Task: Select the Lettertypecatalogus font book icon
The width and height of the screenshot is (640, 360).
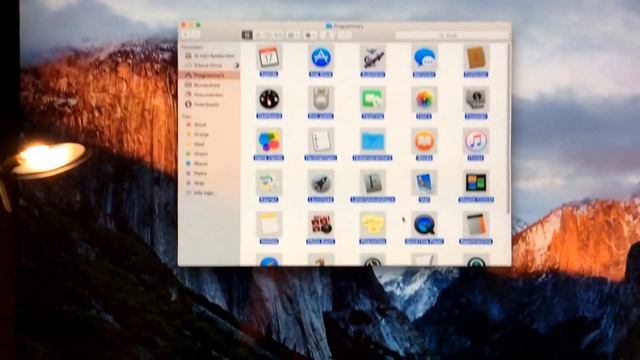Action: coord(373,183)
